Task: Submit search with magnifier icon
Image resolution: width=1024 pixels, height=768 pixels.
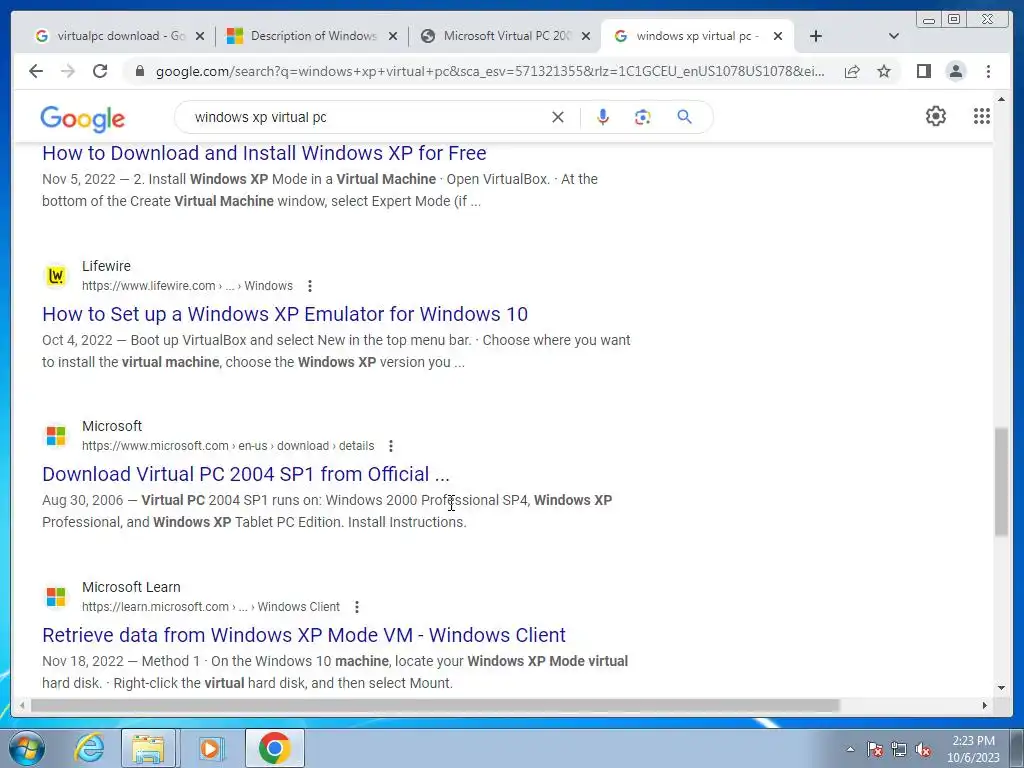Action: point(684,117)
